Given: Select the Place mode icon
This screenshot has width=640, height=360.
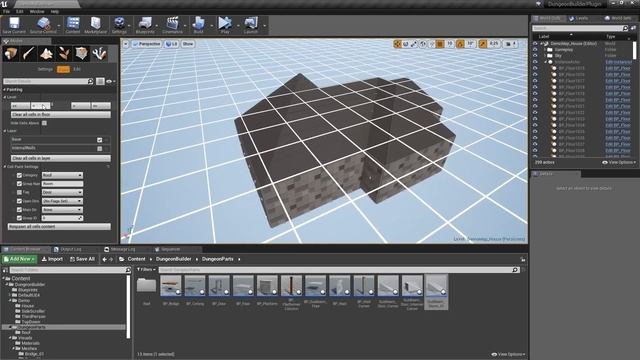Looking at the screenshot, I should pyautogui.click(x=11, y=53).
